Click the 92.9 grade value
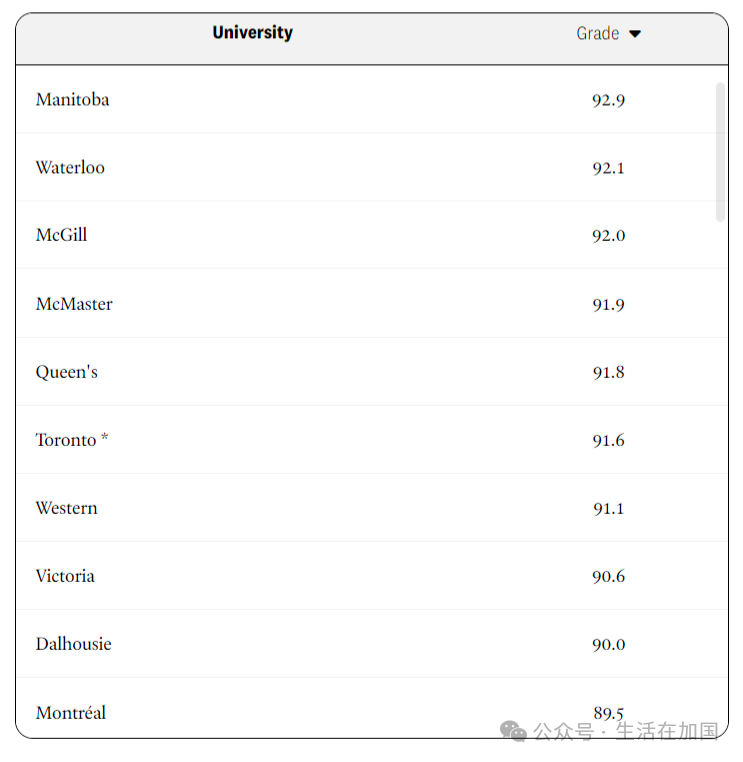 (x=608, y=101)
